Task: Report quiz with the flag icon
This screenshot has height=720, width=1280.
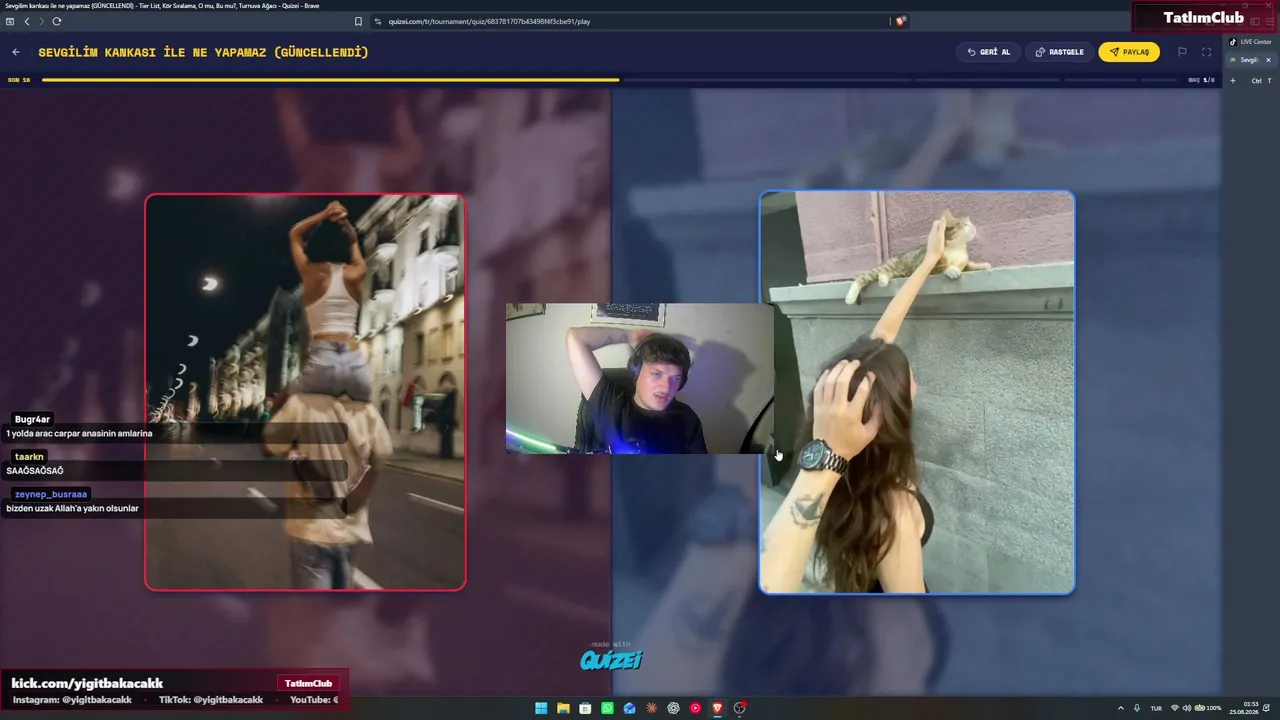Action: pos(1182,52)
